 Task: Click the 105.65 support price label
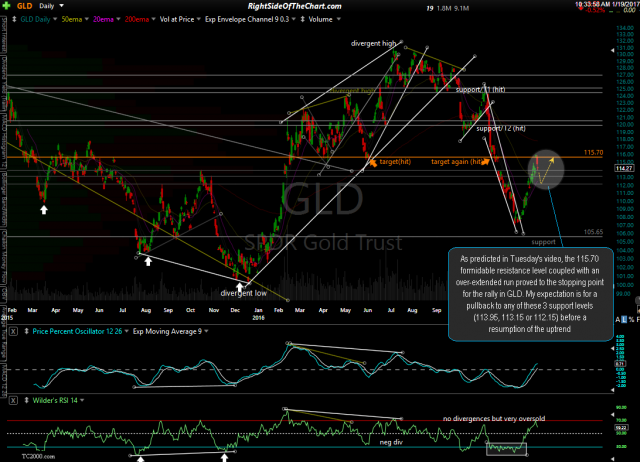[x=593, y=232]
